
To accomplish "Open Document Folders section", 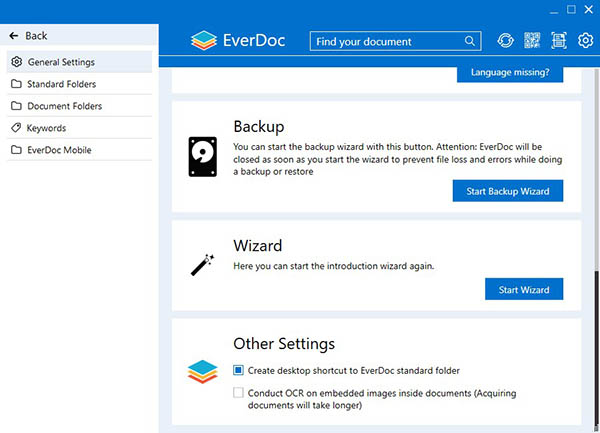I will pos(64,106).
